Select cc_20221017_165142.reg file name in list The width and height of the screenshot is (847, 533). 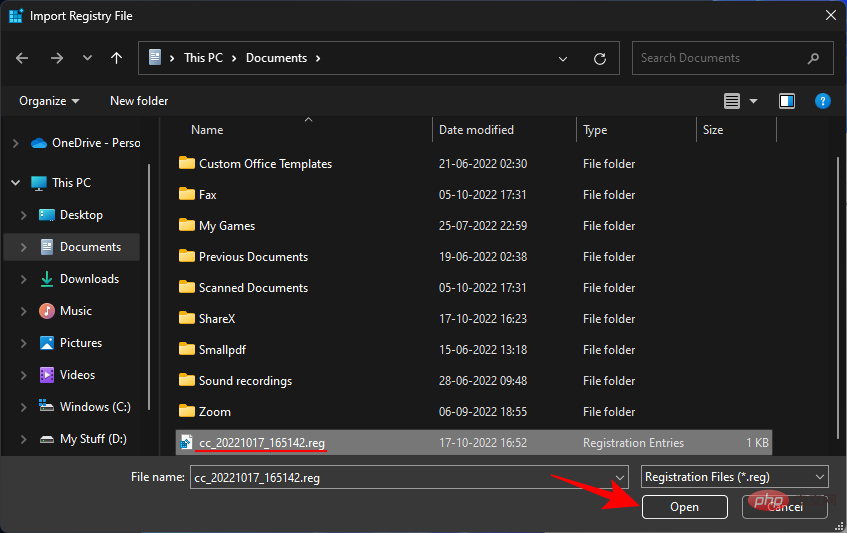(x=261, y=443)
